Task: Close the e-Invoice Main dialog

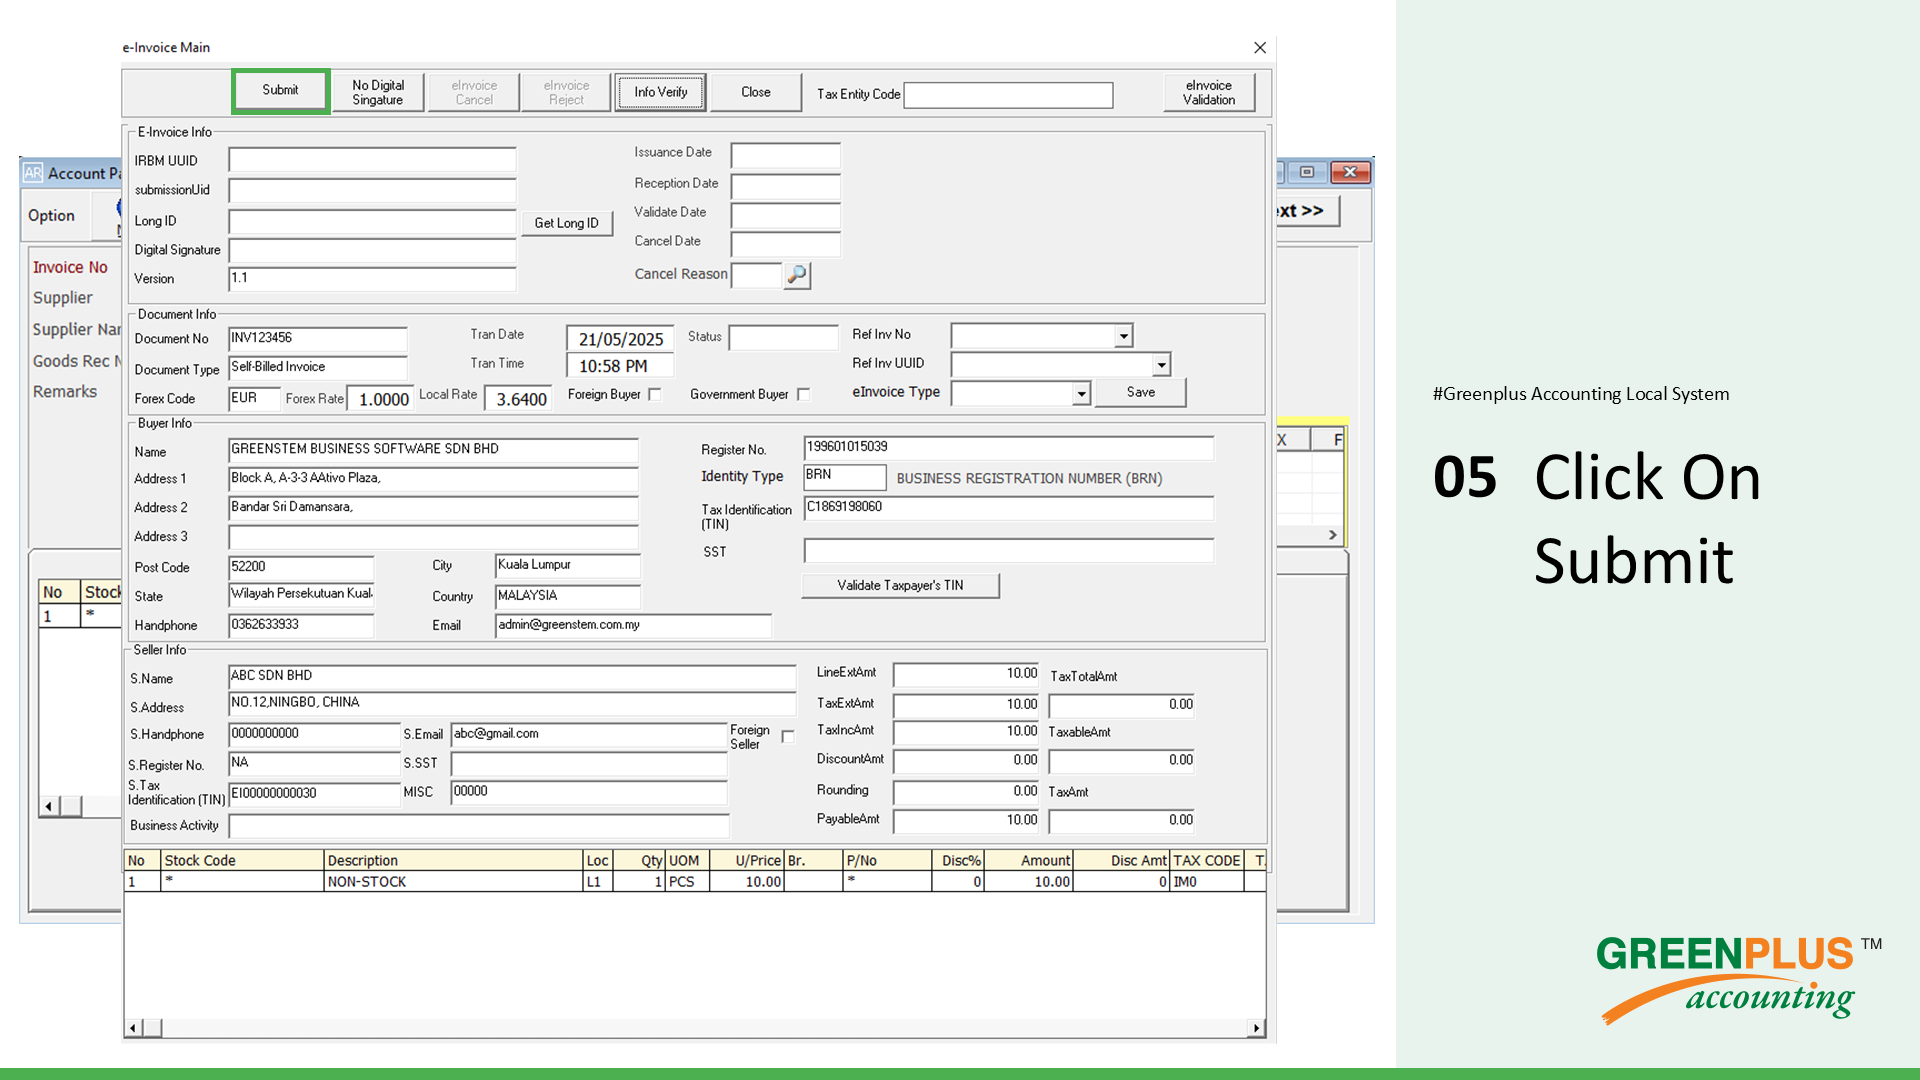Action: [1259, 47]
